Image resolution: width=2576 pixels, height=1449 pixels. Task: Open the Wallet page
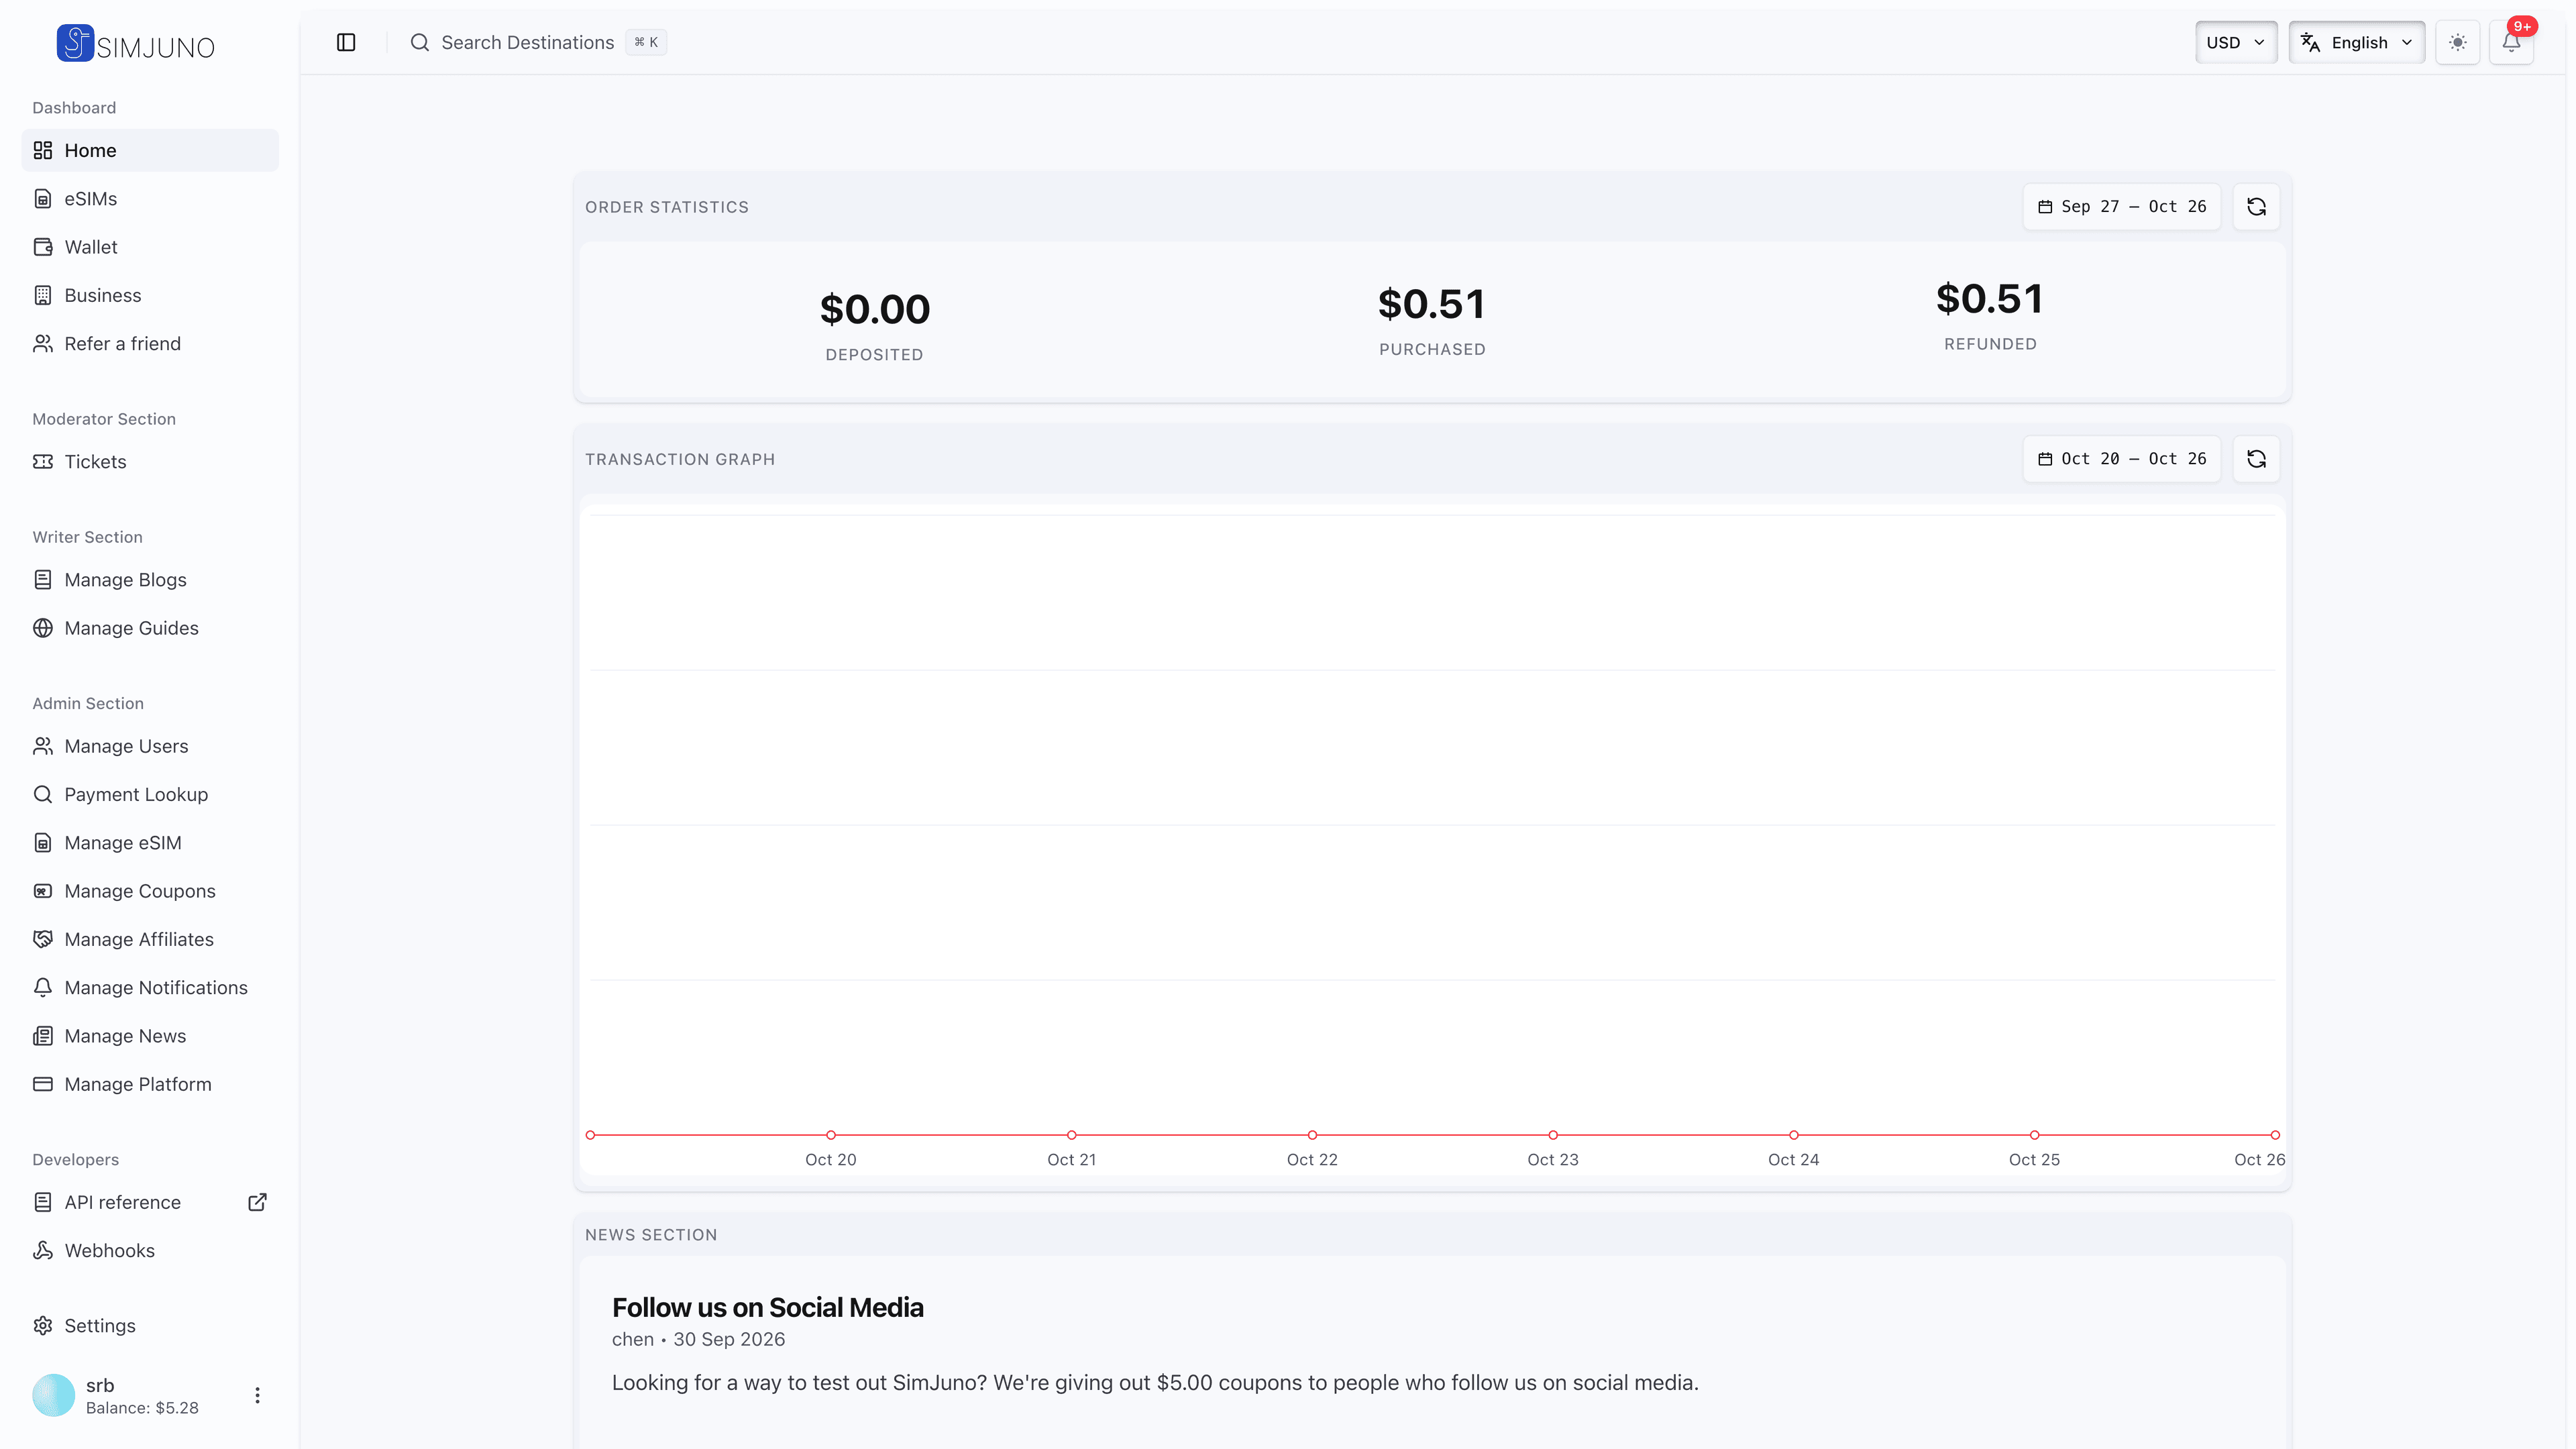[150, 247]
